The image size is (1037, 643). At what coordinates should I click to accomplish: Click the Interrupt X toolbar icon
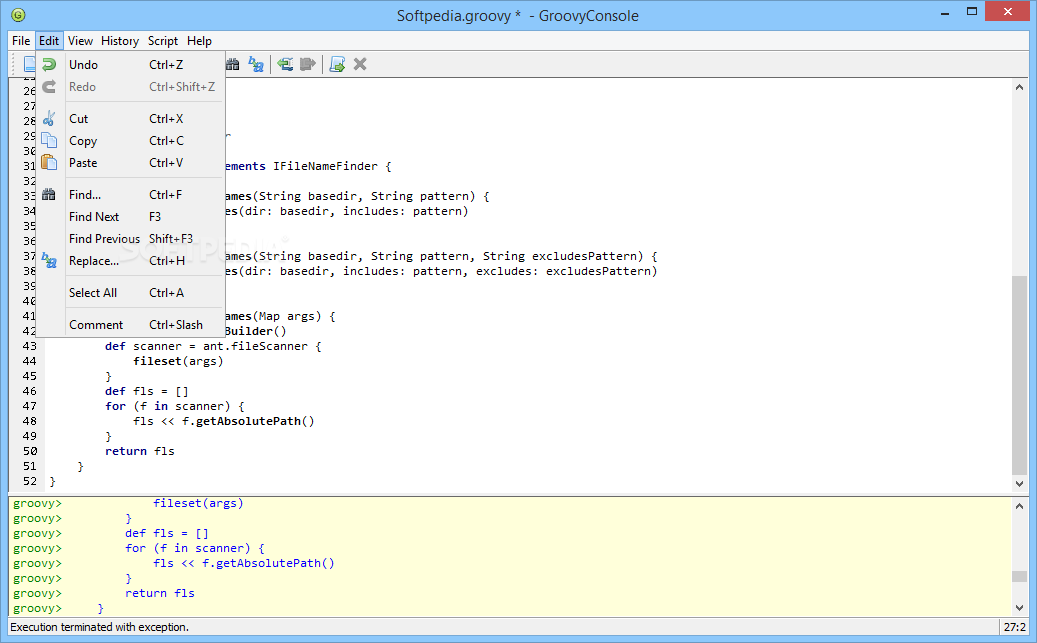click(360, 64)
